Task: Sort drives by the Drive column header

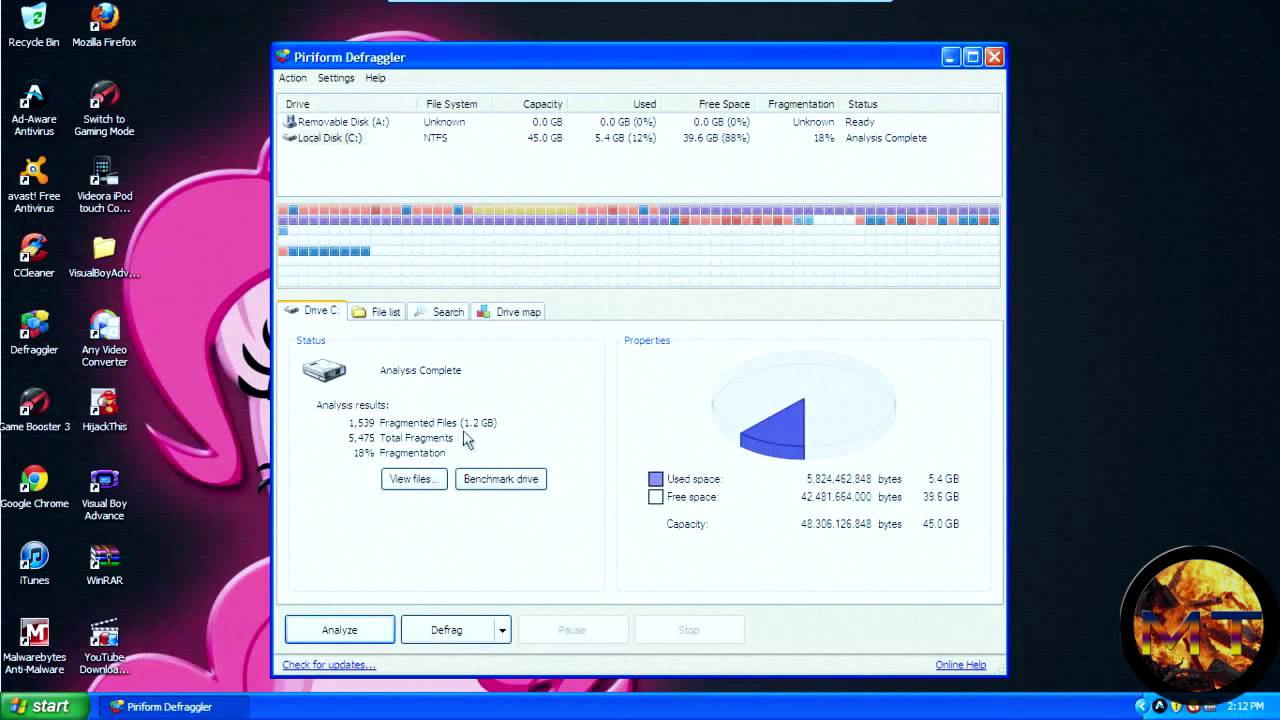Action: point(347,104)
